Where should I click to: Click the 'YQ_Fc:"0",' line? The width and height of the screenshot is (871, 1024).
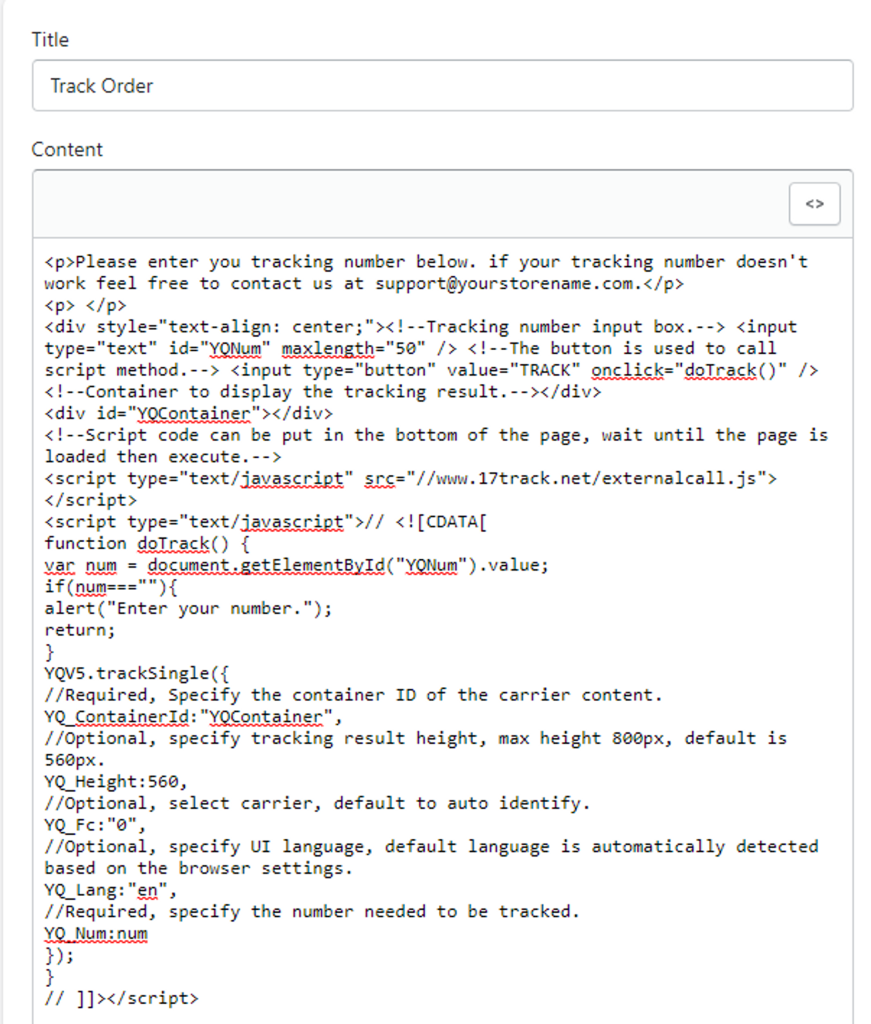[x=95, y=825]
